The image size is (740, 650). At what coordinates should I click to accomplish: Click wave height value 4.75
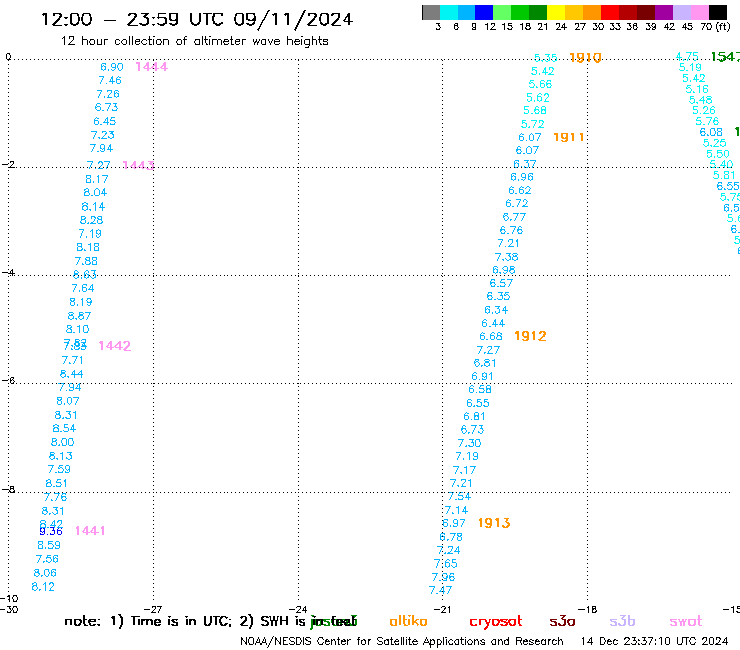[x=687, y=56]
